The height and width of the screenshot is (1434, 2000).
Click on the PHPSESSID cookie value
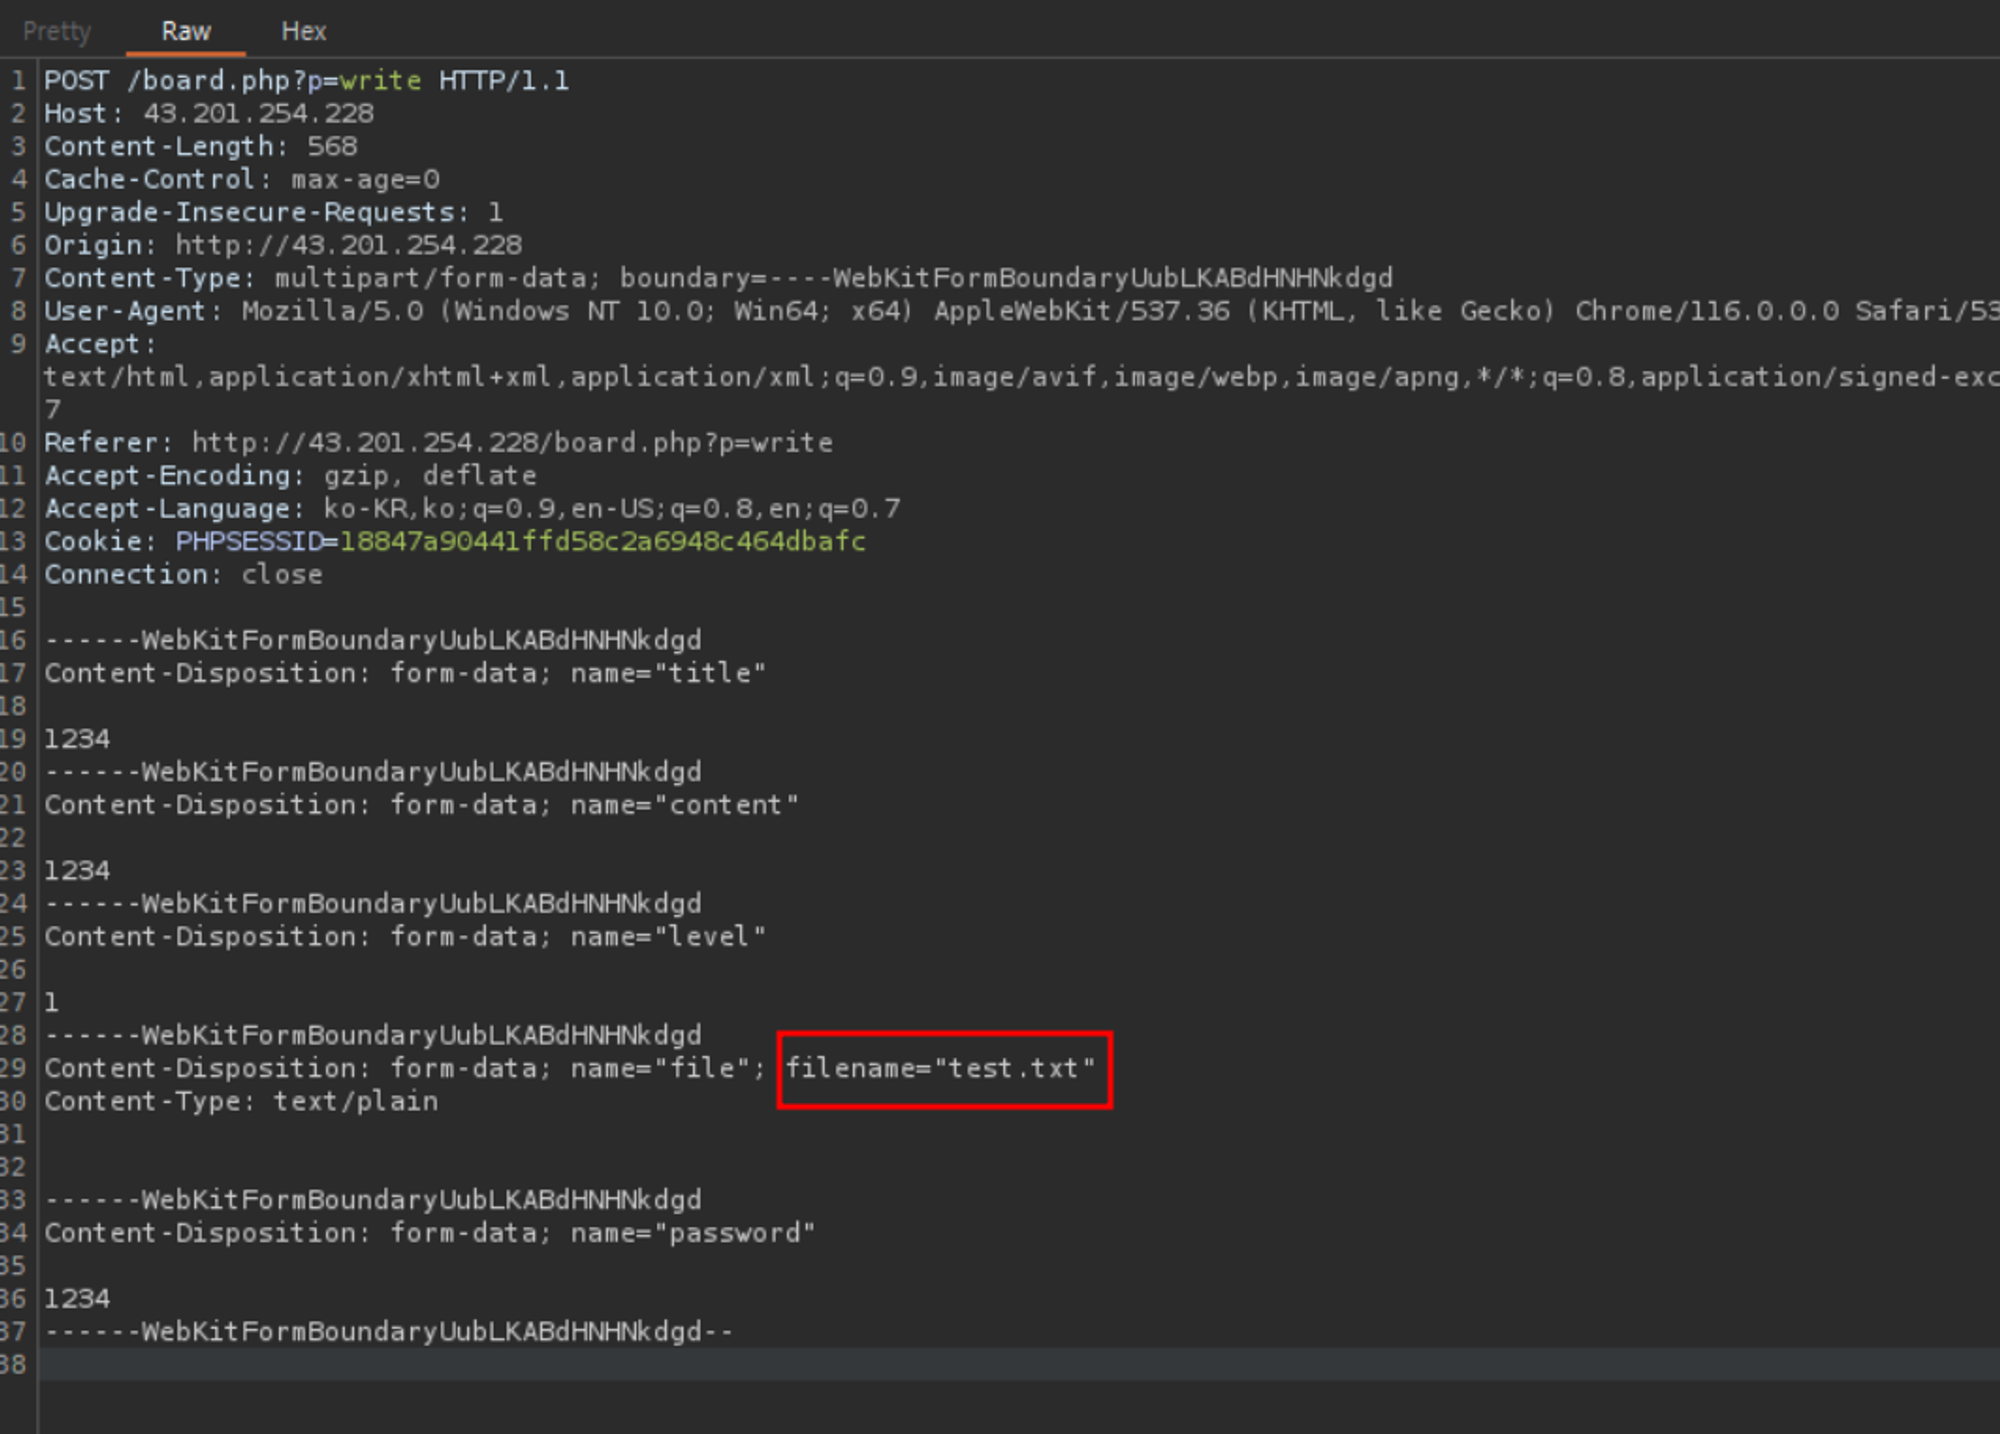602,541
